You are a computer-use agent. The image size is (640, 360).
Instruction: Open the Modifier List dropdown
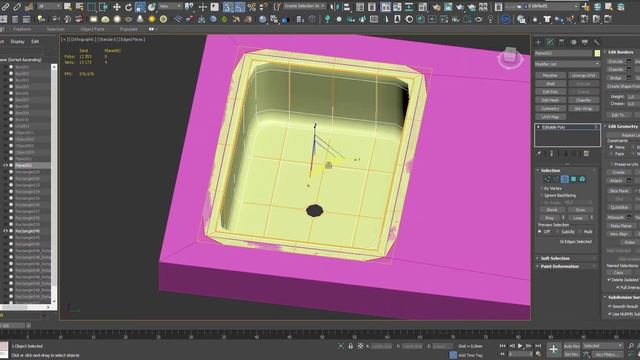click(567, 64)
